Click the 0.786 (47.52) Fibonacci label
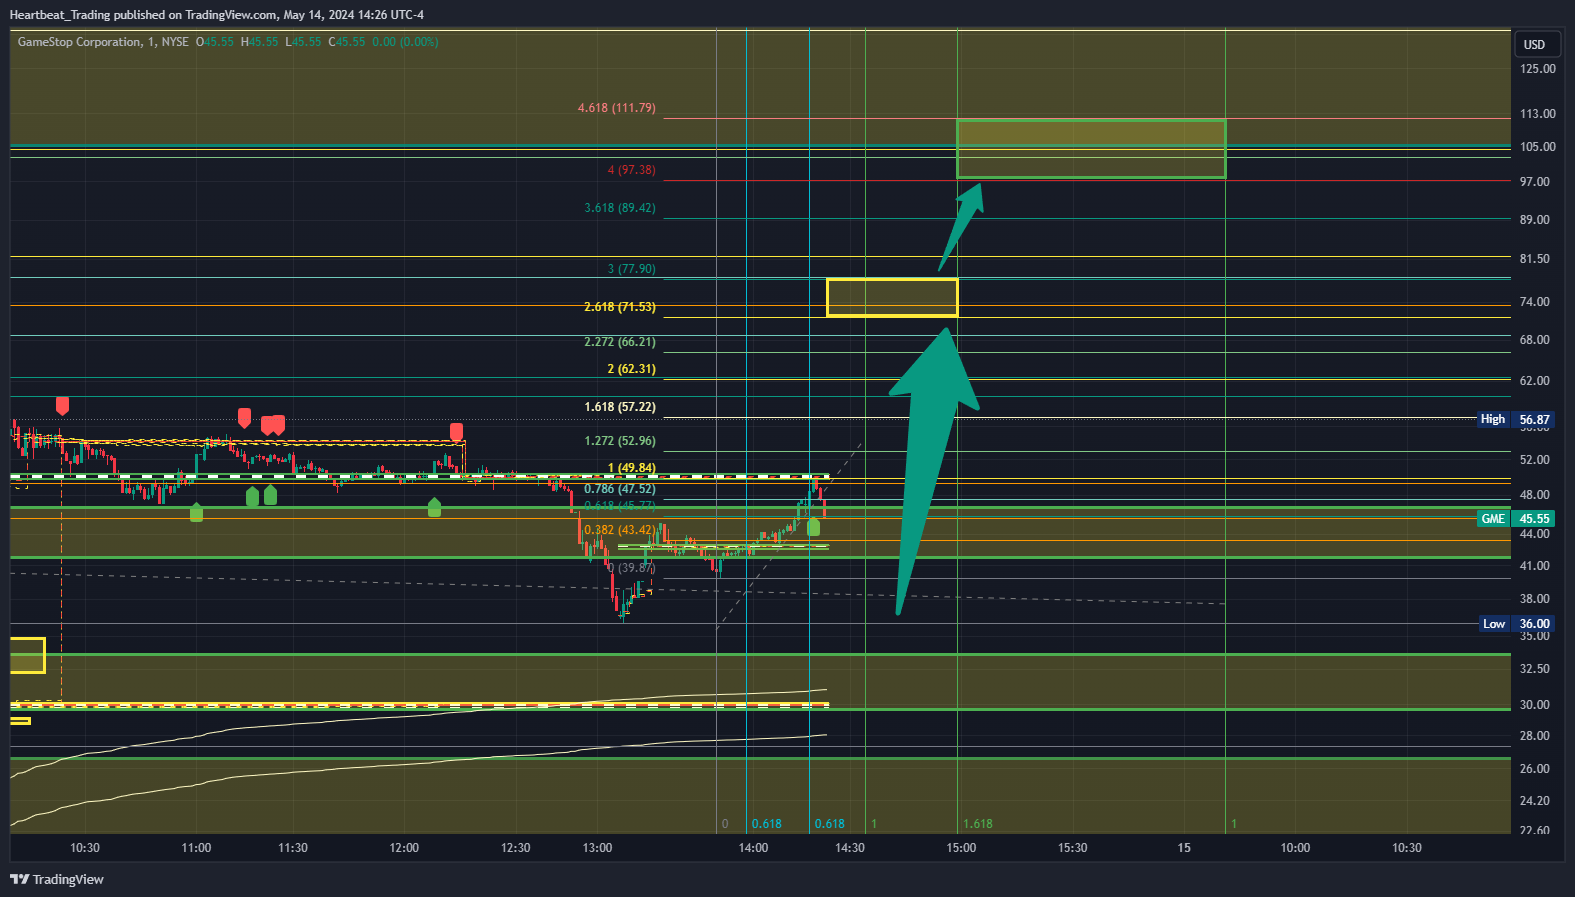The height and width of the screenshot is (897, 1575). pyautogui.click(x=620, y=489)
